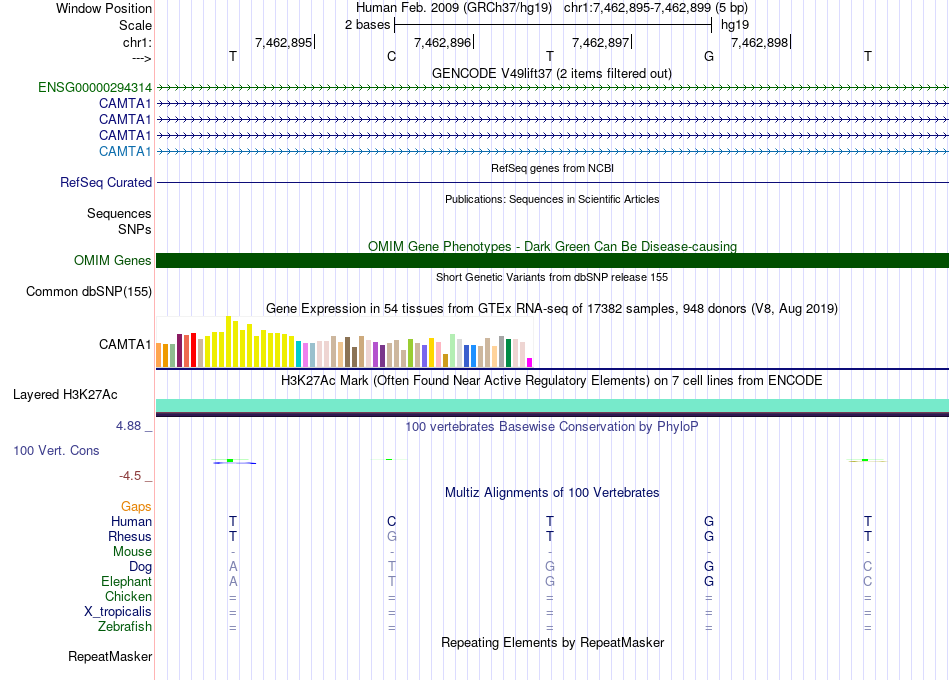This screenshot has height=680, width=950.
Task: Select the Rhesus species label
Action: (130, 537)
